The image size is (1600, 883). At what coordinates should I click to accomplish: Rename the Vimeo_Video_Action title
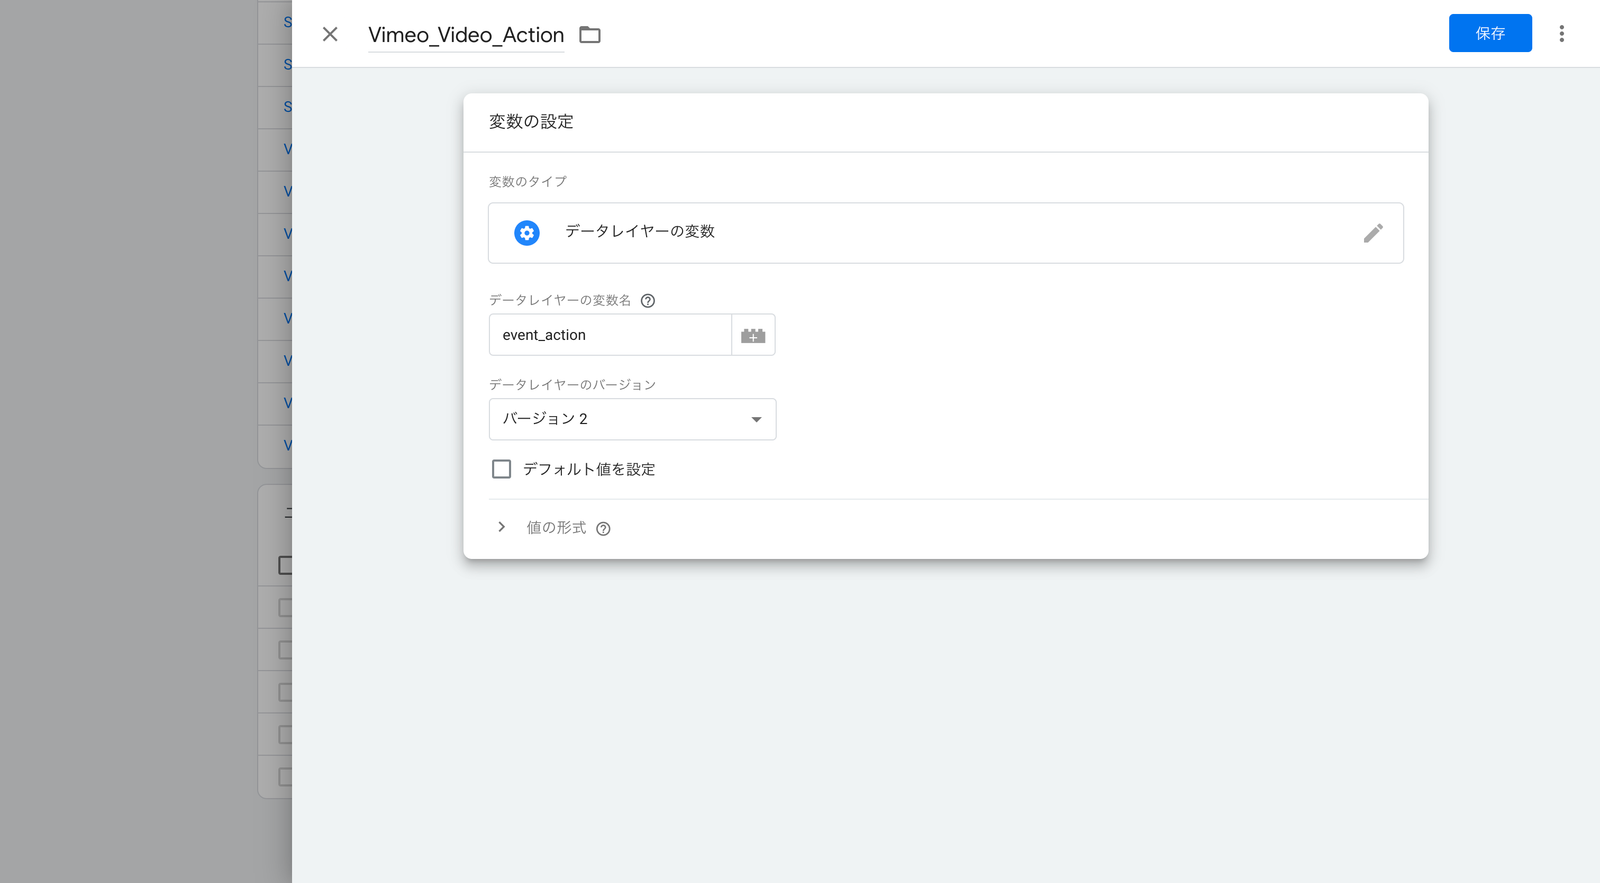(466, 35)
